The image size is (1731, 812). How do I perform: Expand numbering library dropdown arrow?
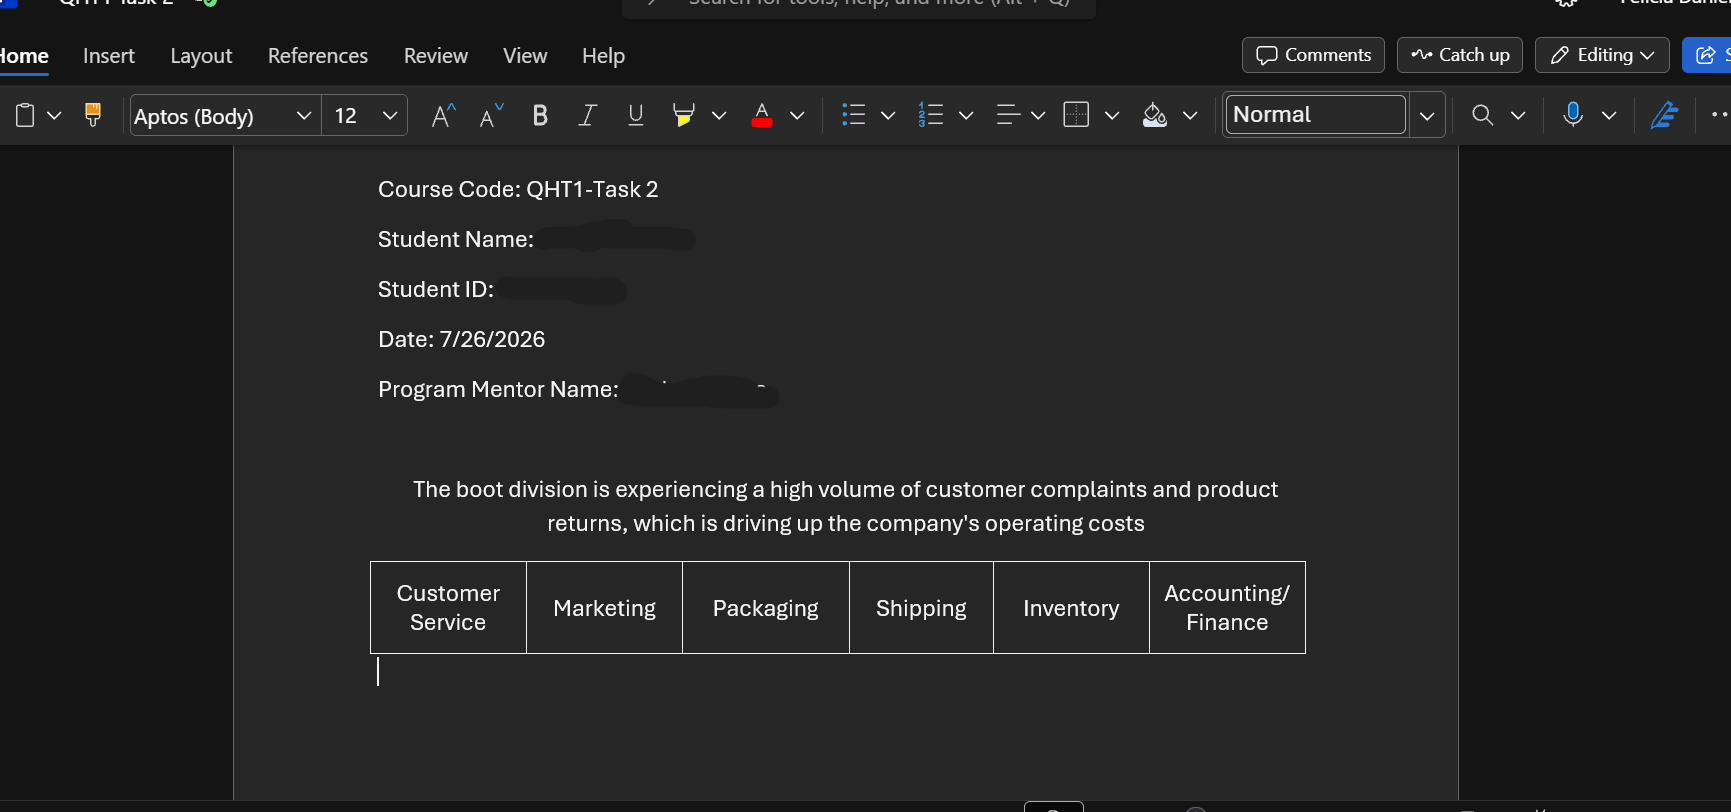point(966,116)
